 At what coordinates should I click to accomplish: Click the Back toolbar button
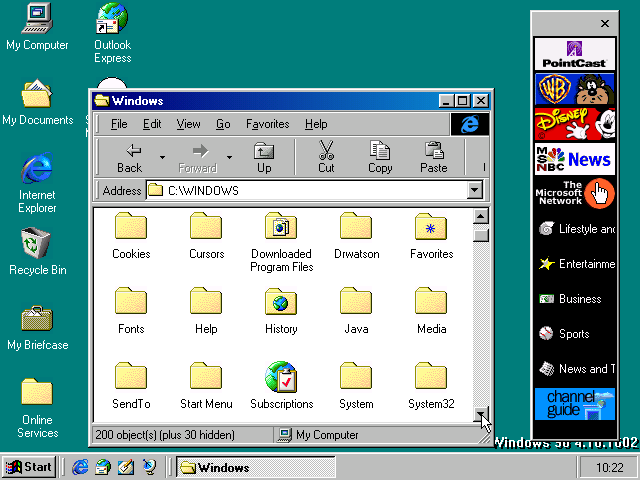click(x=130, y=158)
